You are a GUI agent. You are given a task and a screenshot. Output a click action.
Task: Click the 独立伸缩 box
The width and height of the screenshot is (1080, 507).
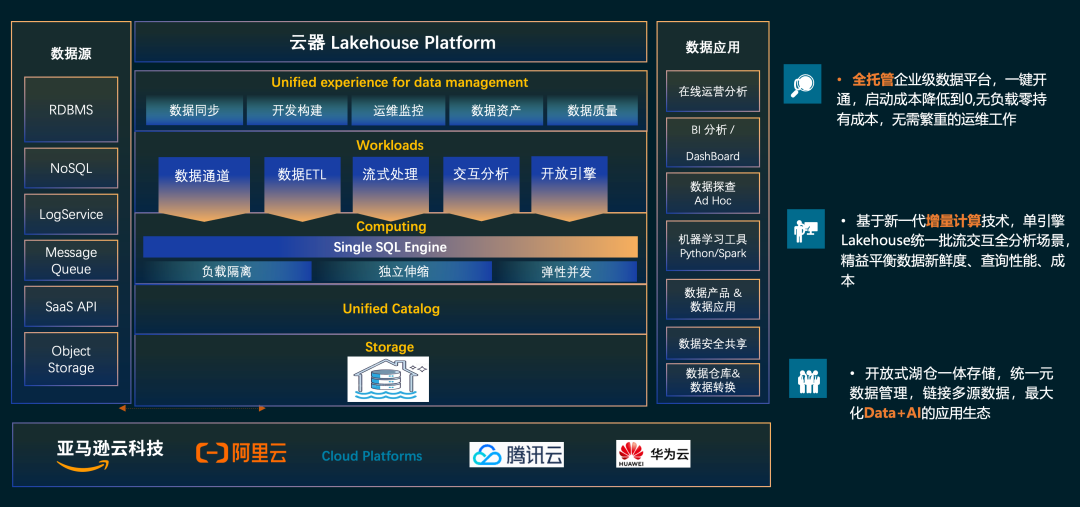tap(404, 271)
